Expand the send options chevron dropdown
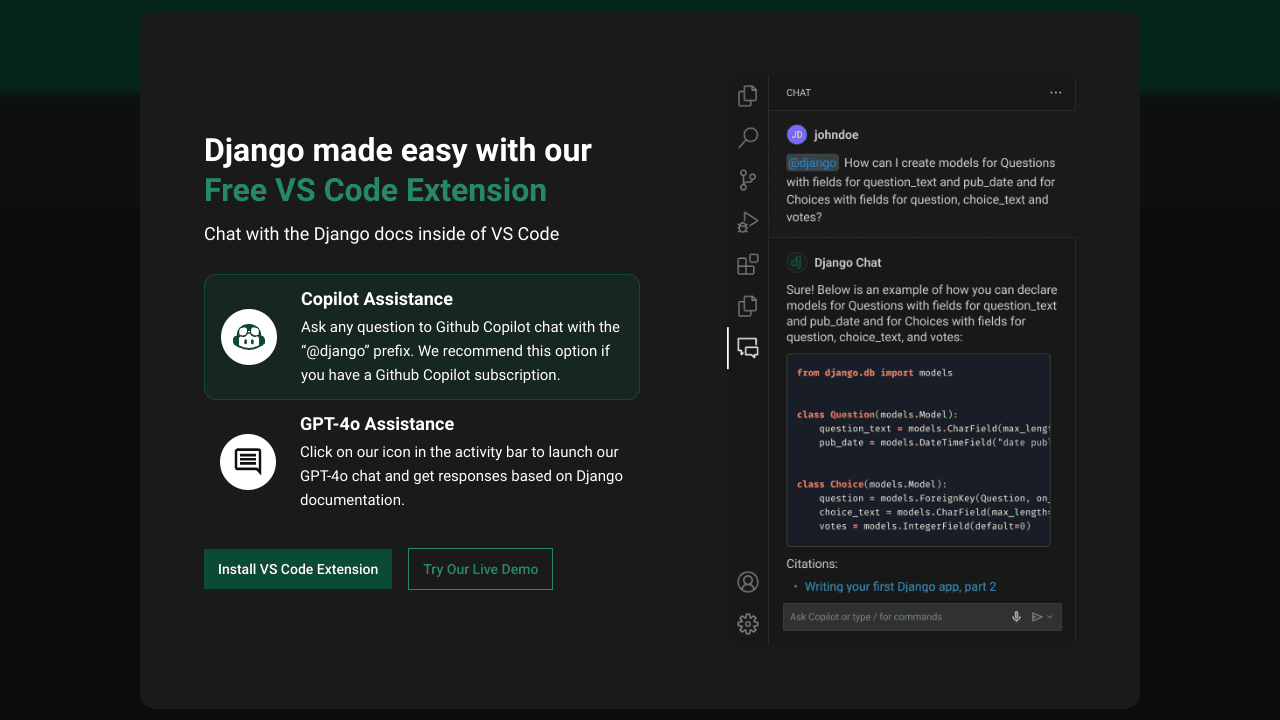1280x720 pixels. click(1050, 617)
